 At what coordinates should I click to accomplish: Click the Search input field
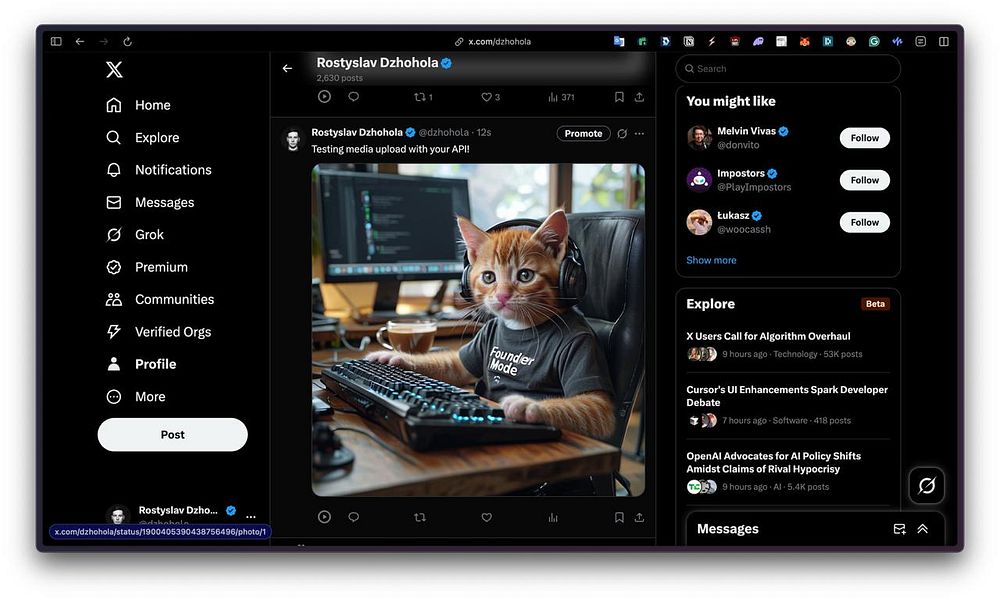click(x=788, y=69)
